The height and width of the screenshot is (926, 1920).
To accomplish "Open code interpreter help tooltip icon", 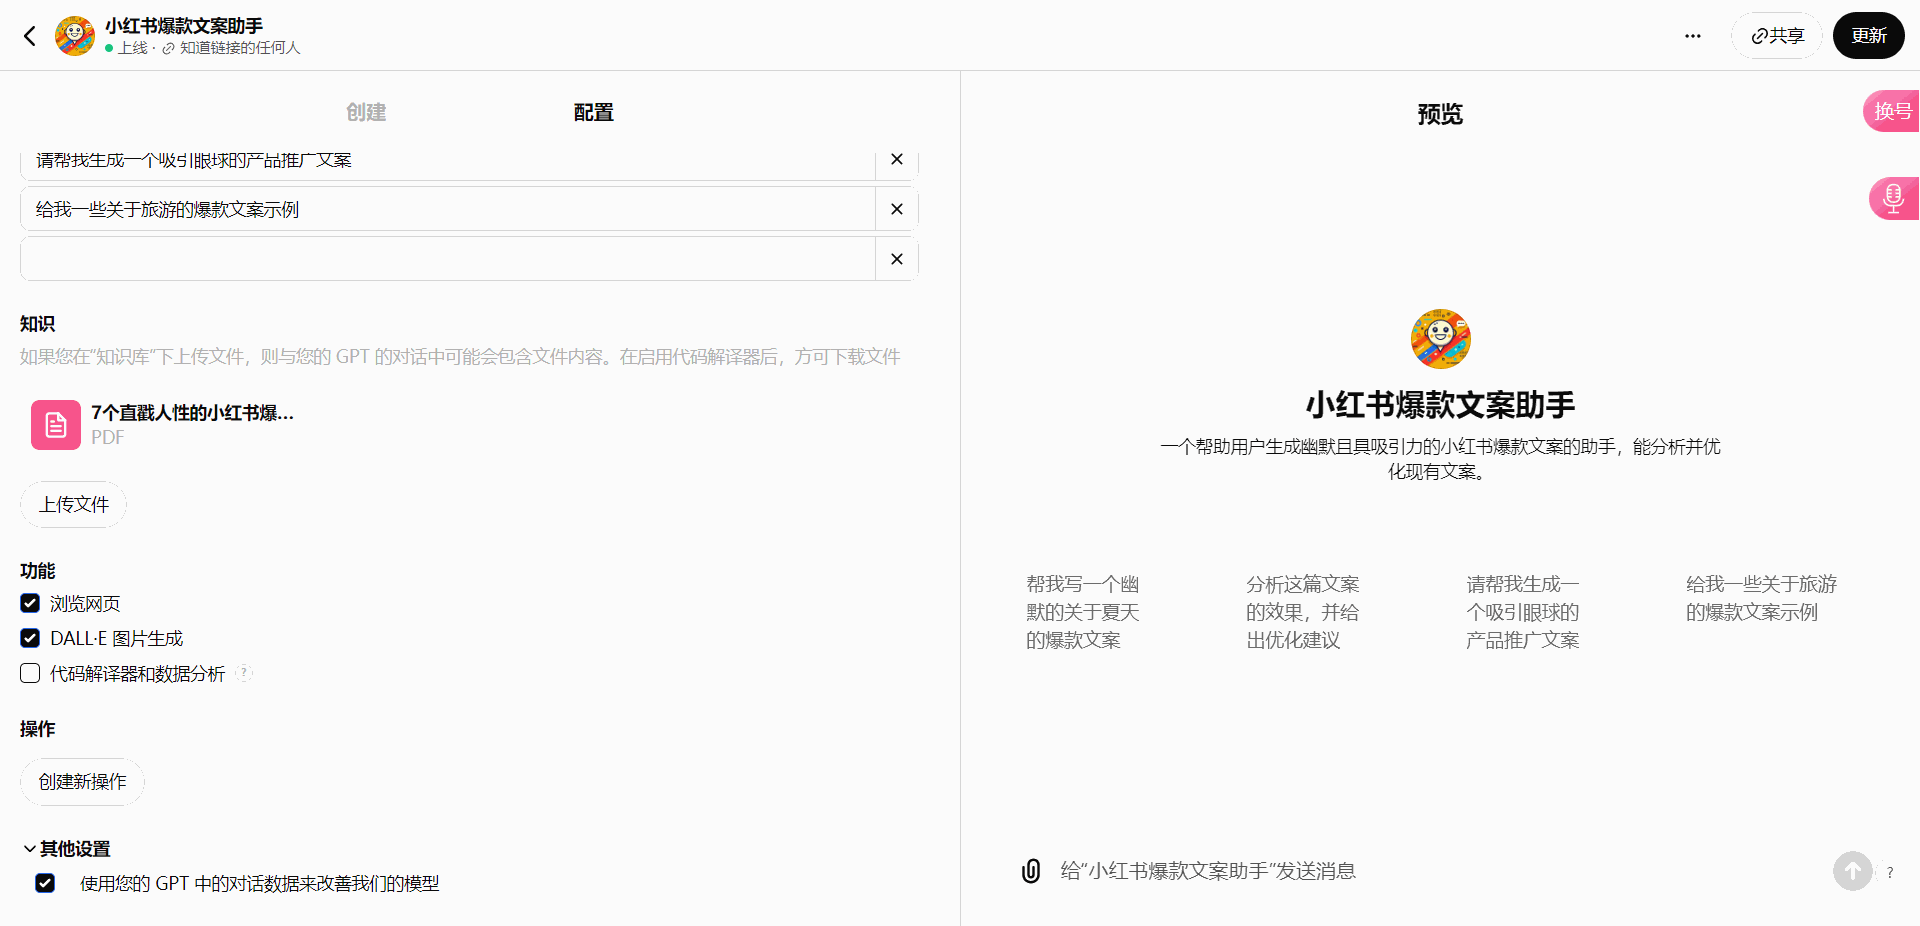I will tap(244, 673).
